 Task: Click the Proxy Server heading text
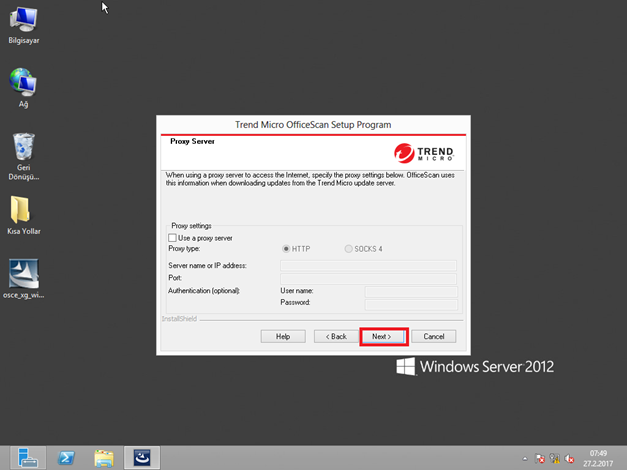click(192, 141)
